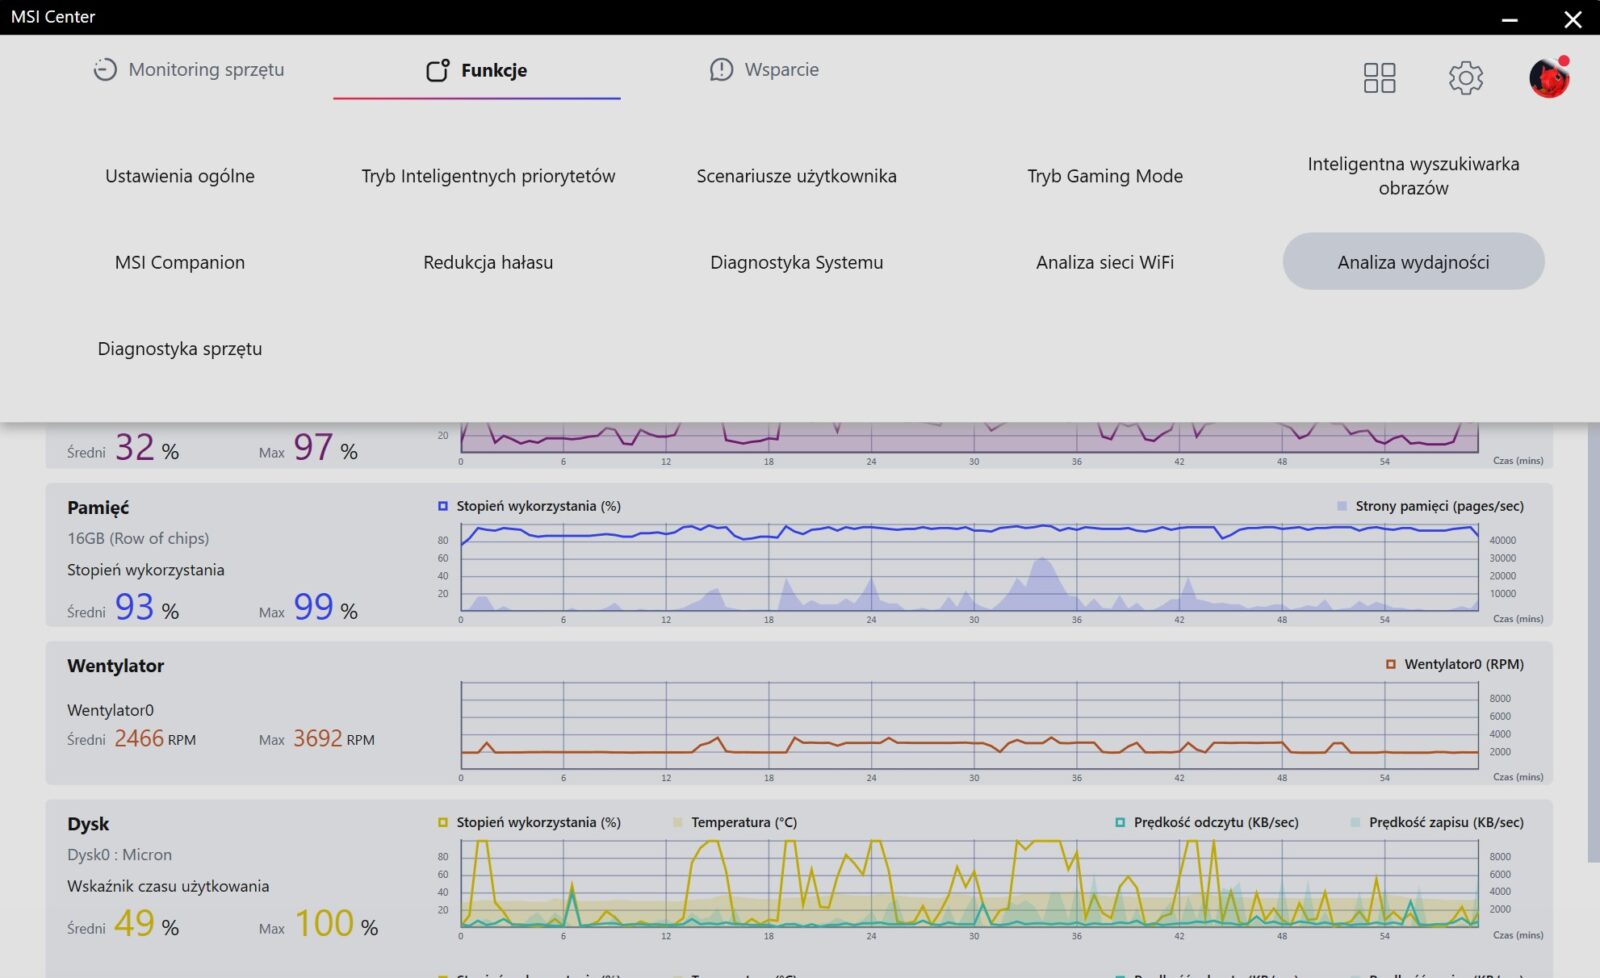Viewport: 1600px width, 978px height.
Task: Launch MSI Companion
Action: 180,262
